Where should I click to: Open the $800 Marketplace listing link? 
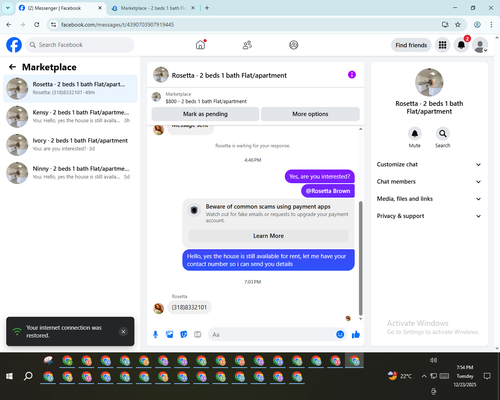206,101
